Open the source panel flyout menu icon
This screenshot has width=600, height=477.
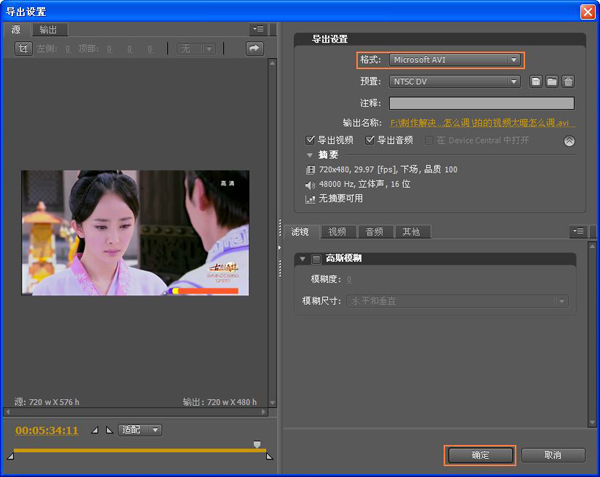tap(258, 29)
